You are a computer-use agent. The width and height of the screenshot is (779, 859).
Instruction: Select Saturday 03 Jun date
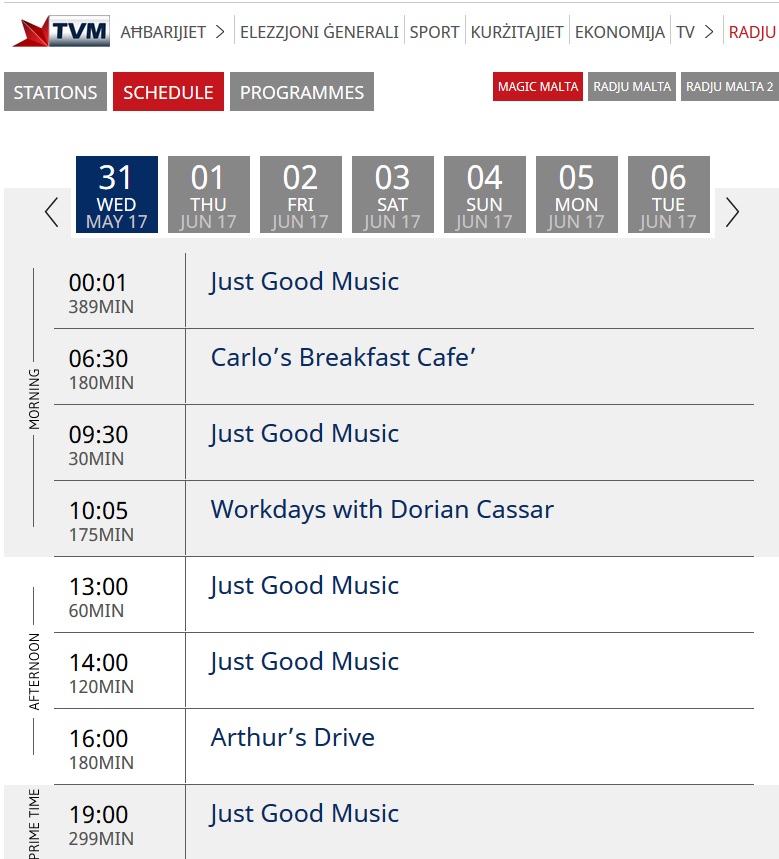coord(393,194)
